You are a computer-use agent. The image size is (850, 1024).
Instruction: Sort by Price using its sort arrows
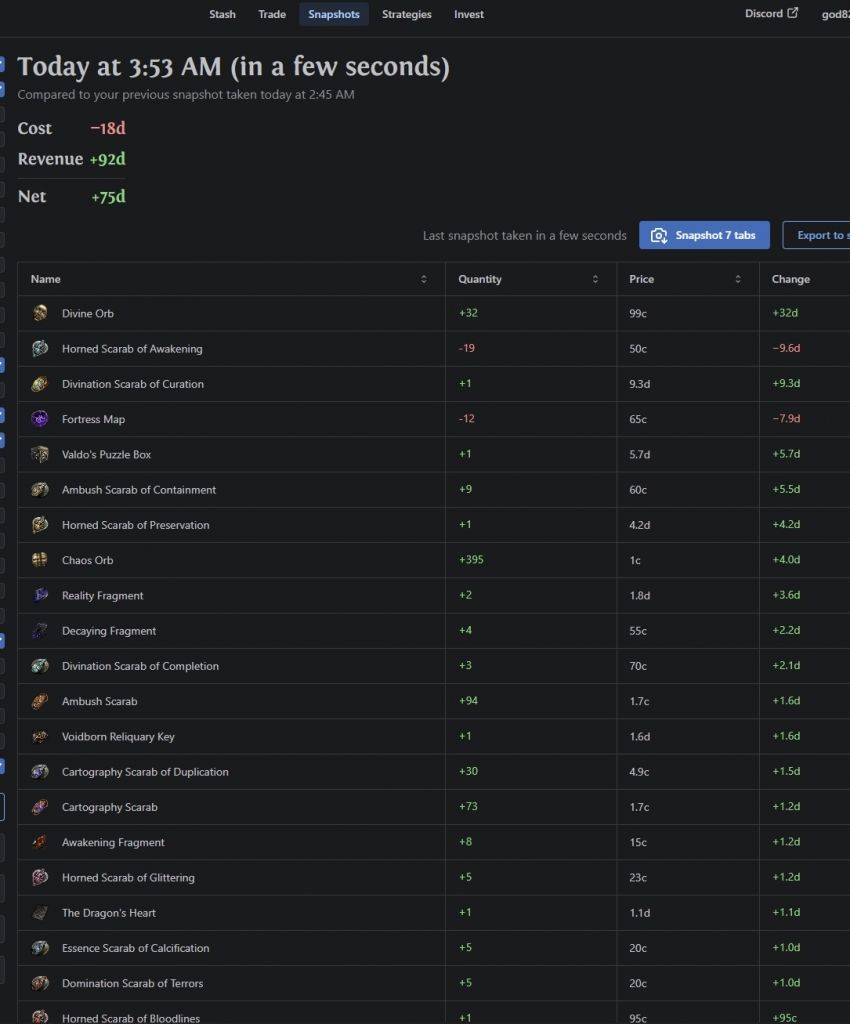tap(738, 279)
